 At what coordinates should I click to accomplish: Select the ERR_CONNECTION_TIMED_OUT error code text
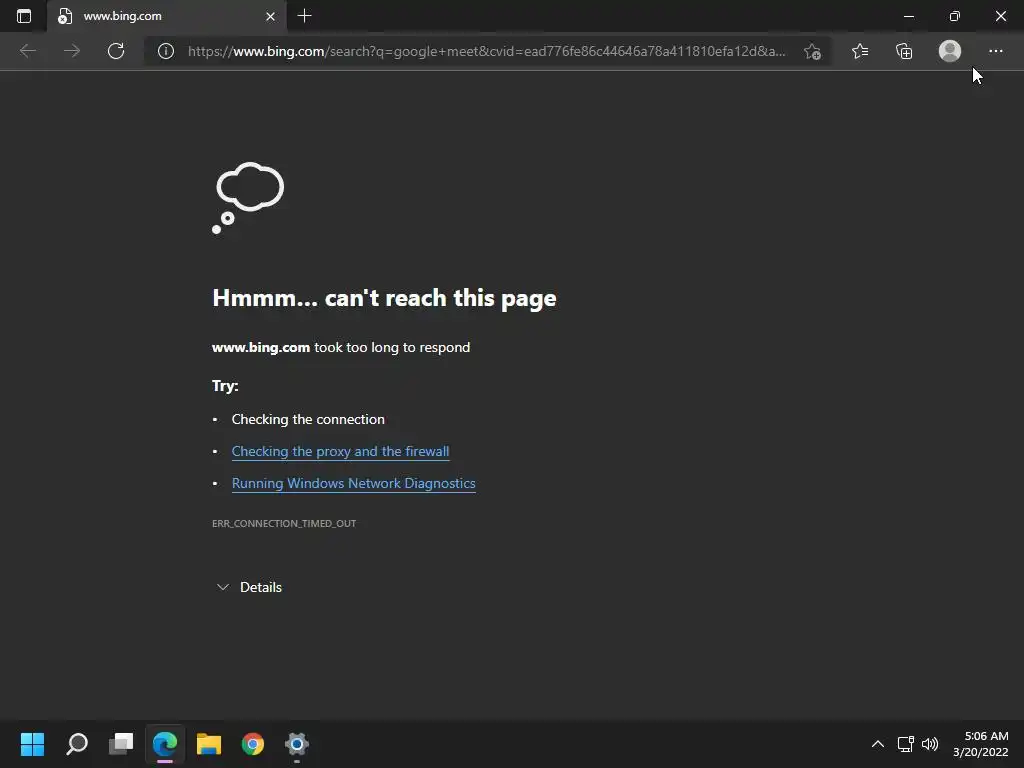tap(284, 523)
